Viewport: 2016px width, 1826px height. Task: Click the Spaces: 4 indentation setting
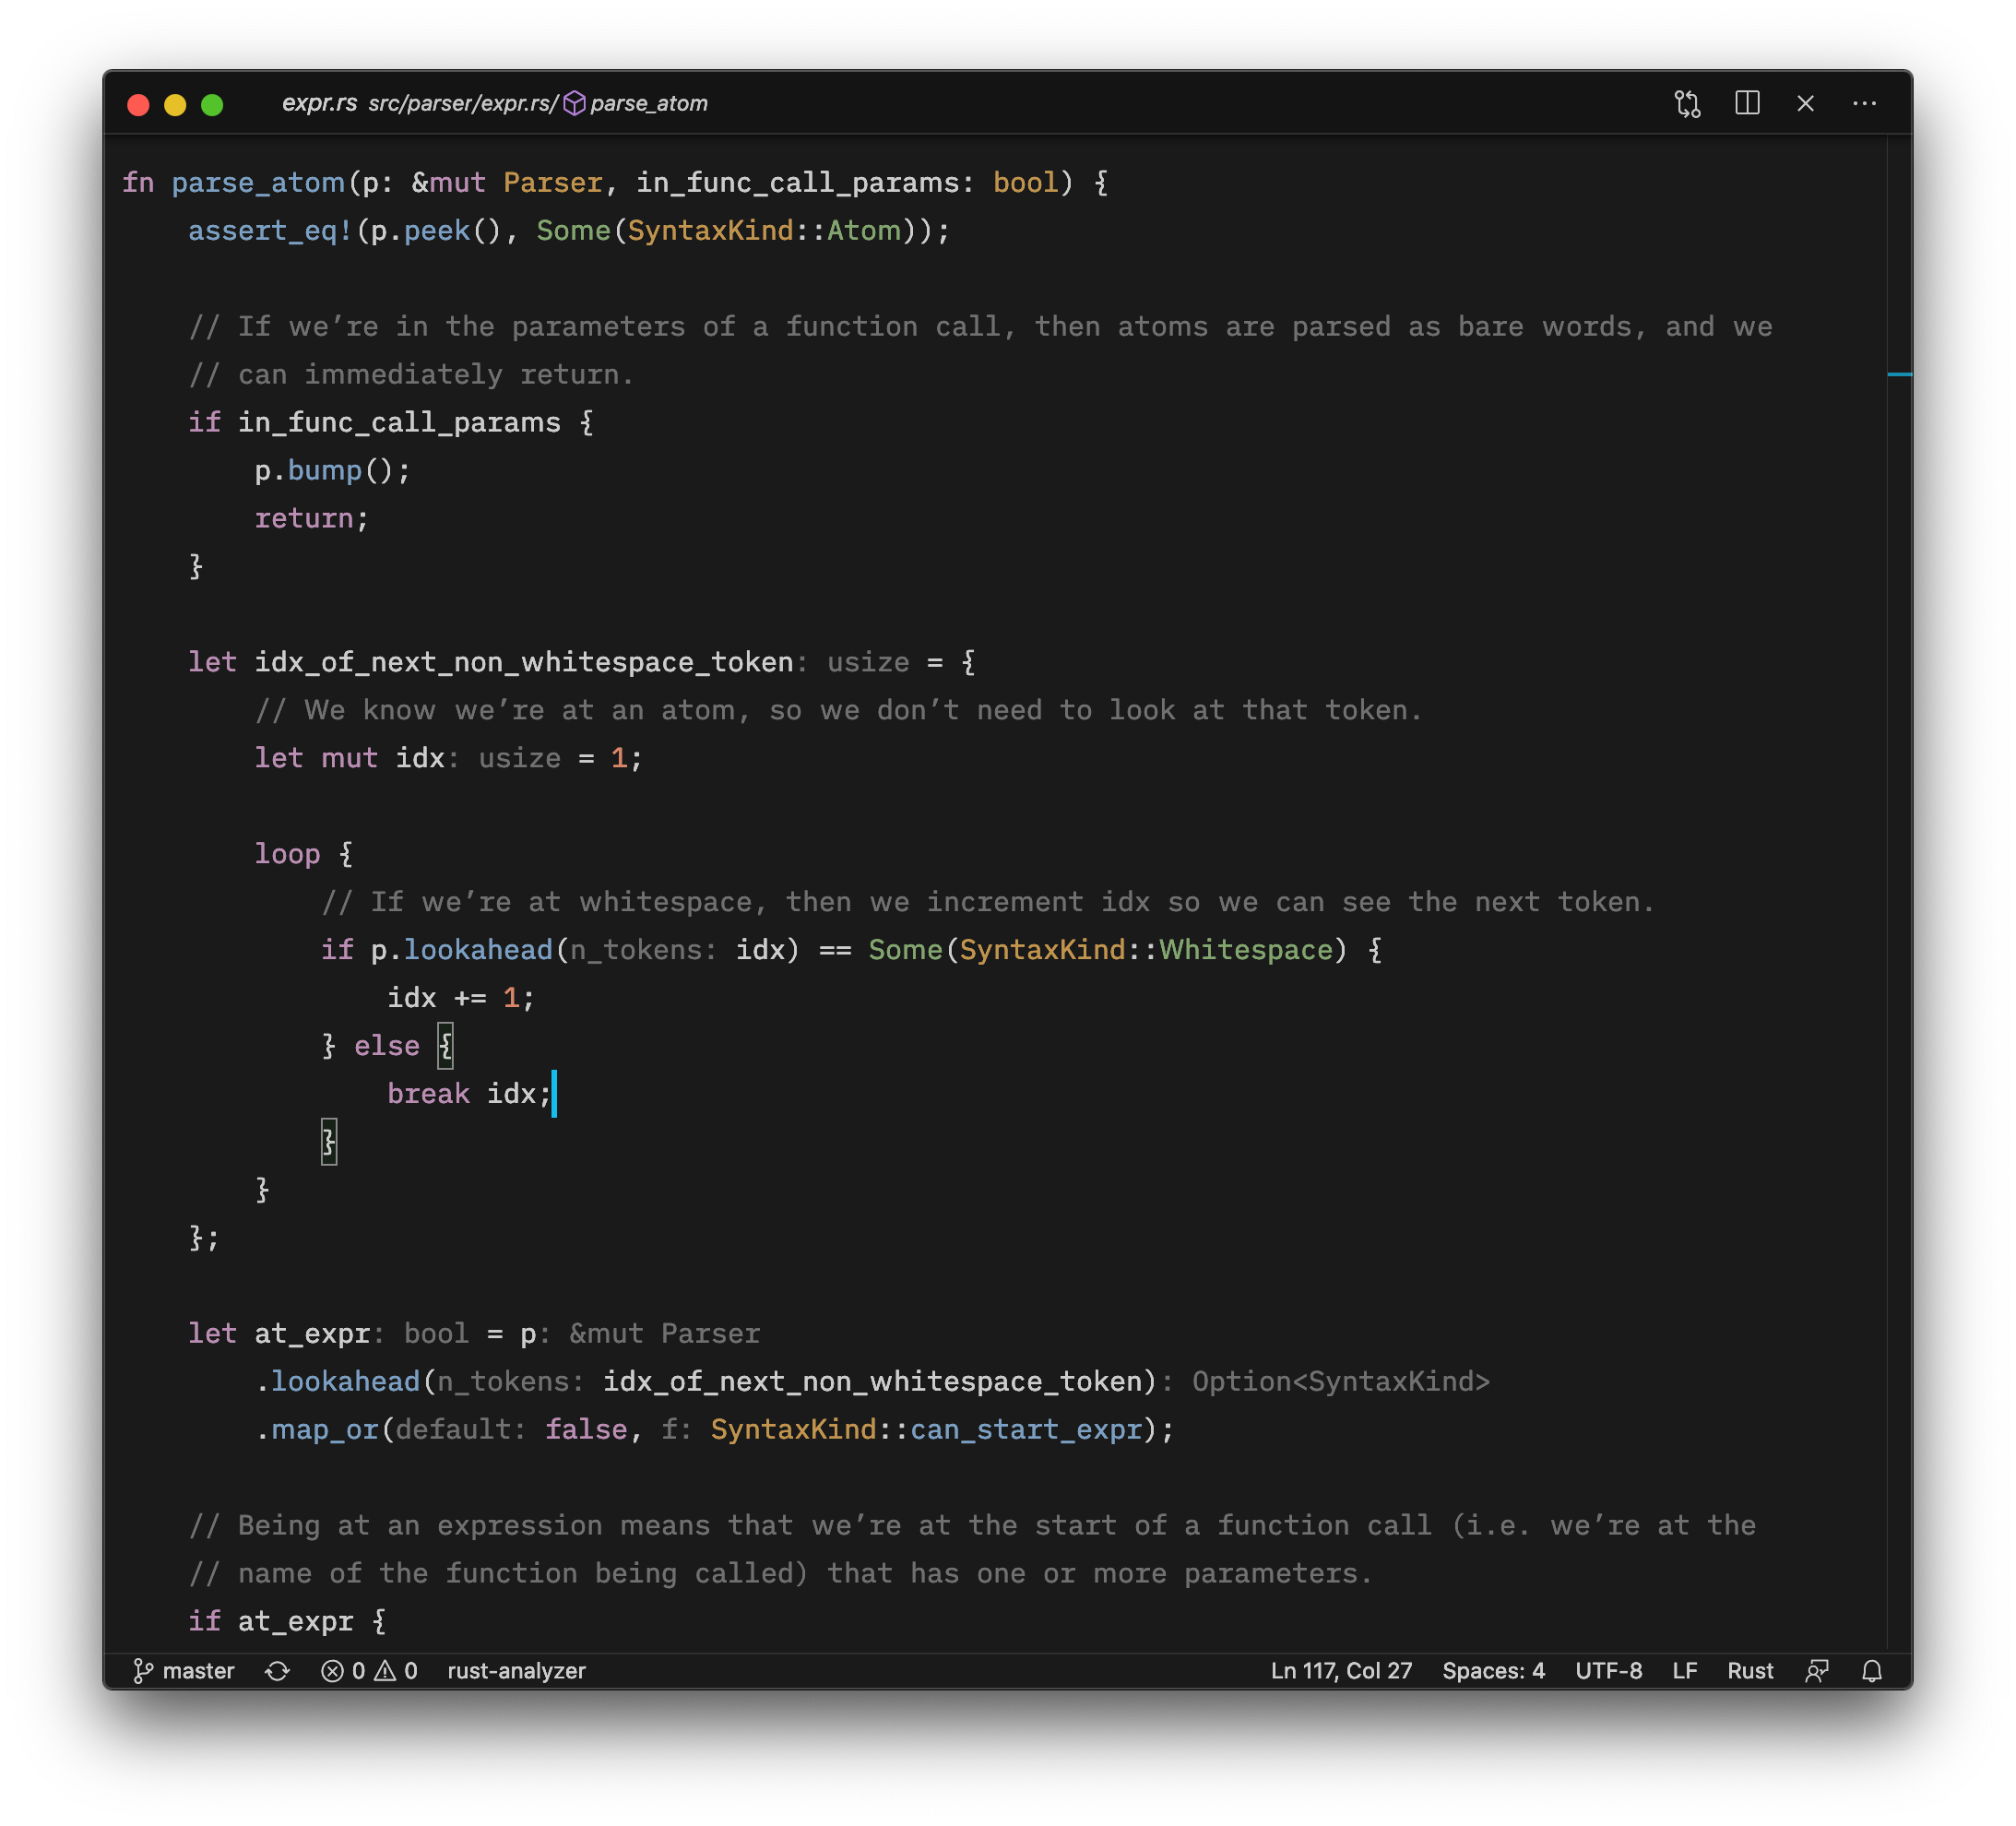pyautogui.click(x=1493, y=1671)
